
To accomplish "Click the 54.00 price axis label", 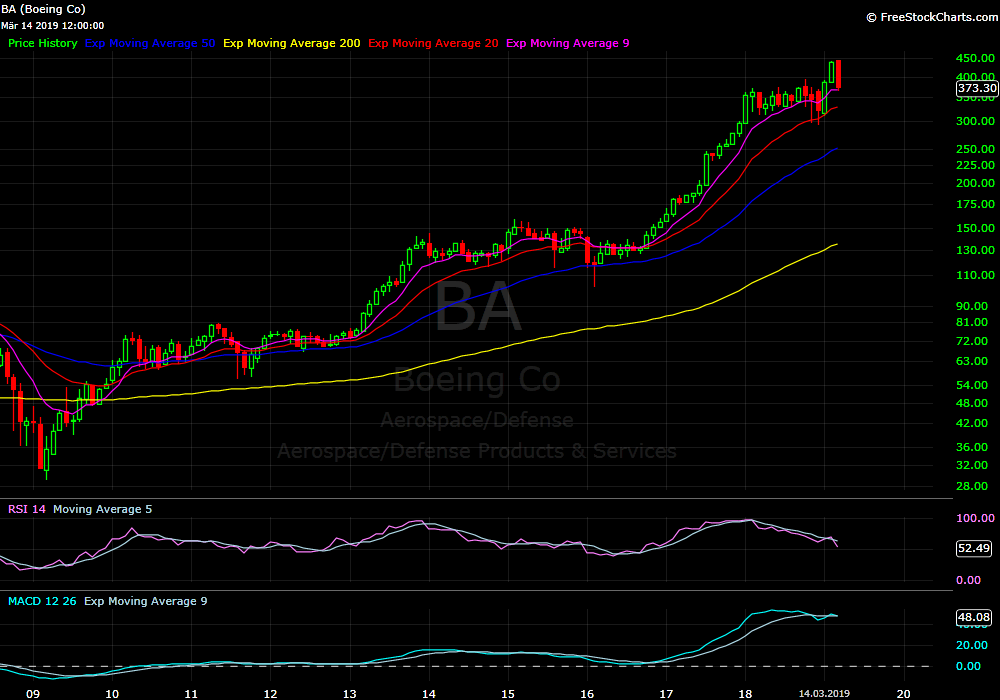I will (972, 386).
